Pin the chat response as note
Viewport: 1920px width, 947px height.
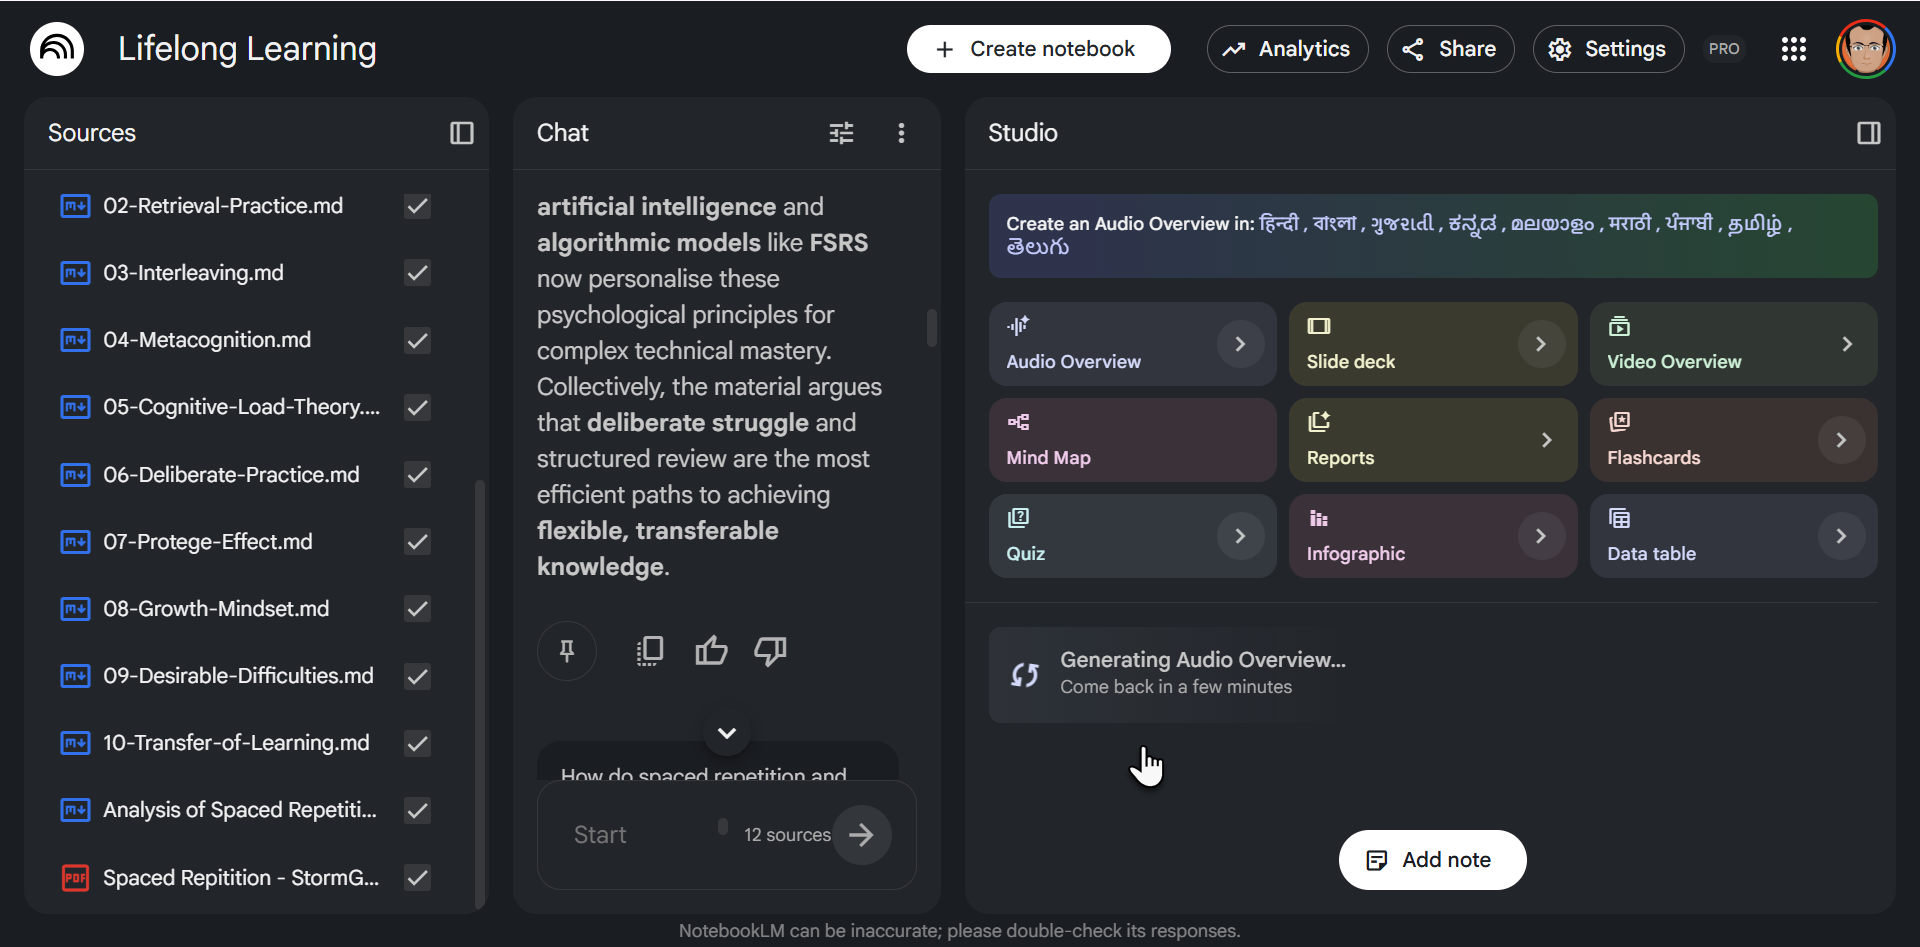click(567, 651)
